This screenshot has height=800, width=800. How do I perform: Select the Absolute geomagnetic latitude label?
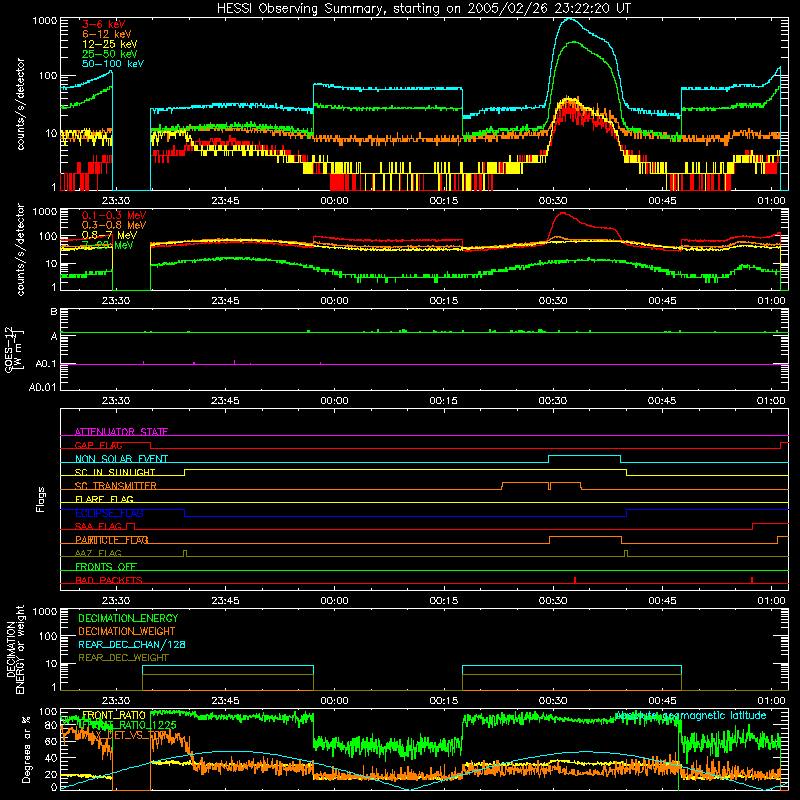[x=691, y=716]
